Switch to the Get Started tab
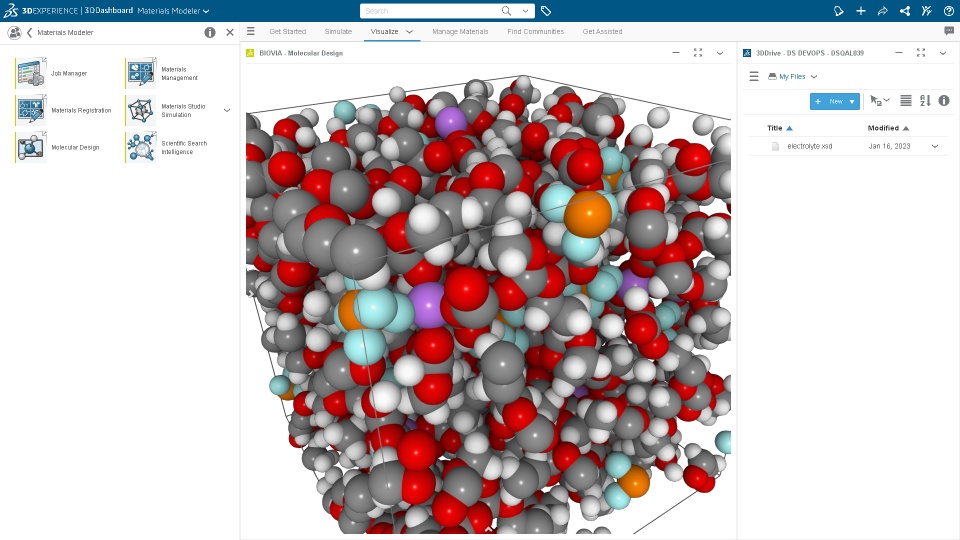Screen dimensions: 960x540 tap(288, 31)
